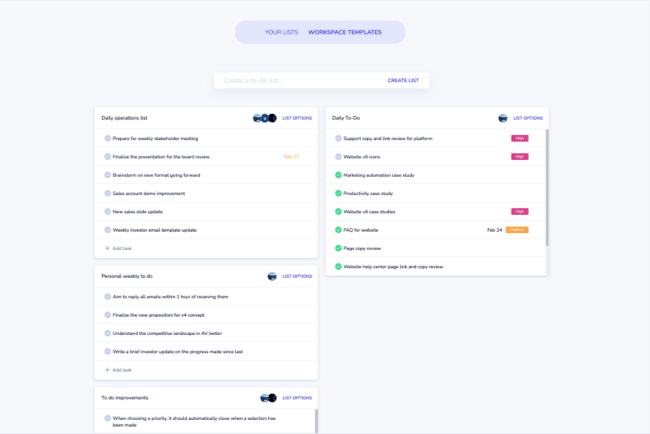
Task: Click the plus icon under Daily operations list
Action: [108, 248]
